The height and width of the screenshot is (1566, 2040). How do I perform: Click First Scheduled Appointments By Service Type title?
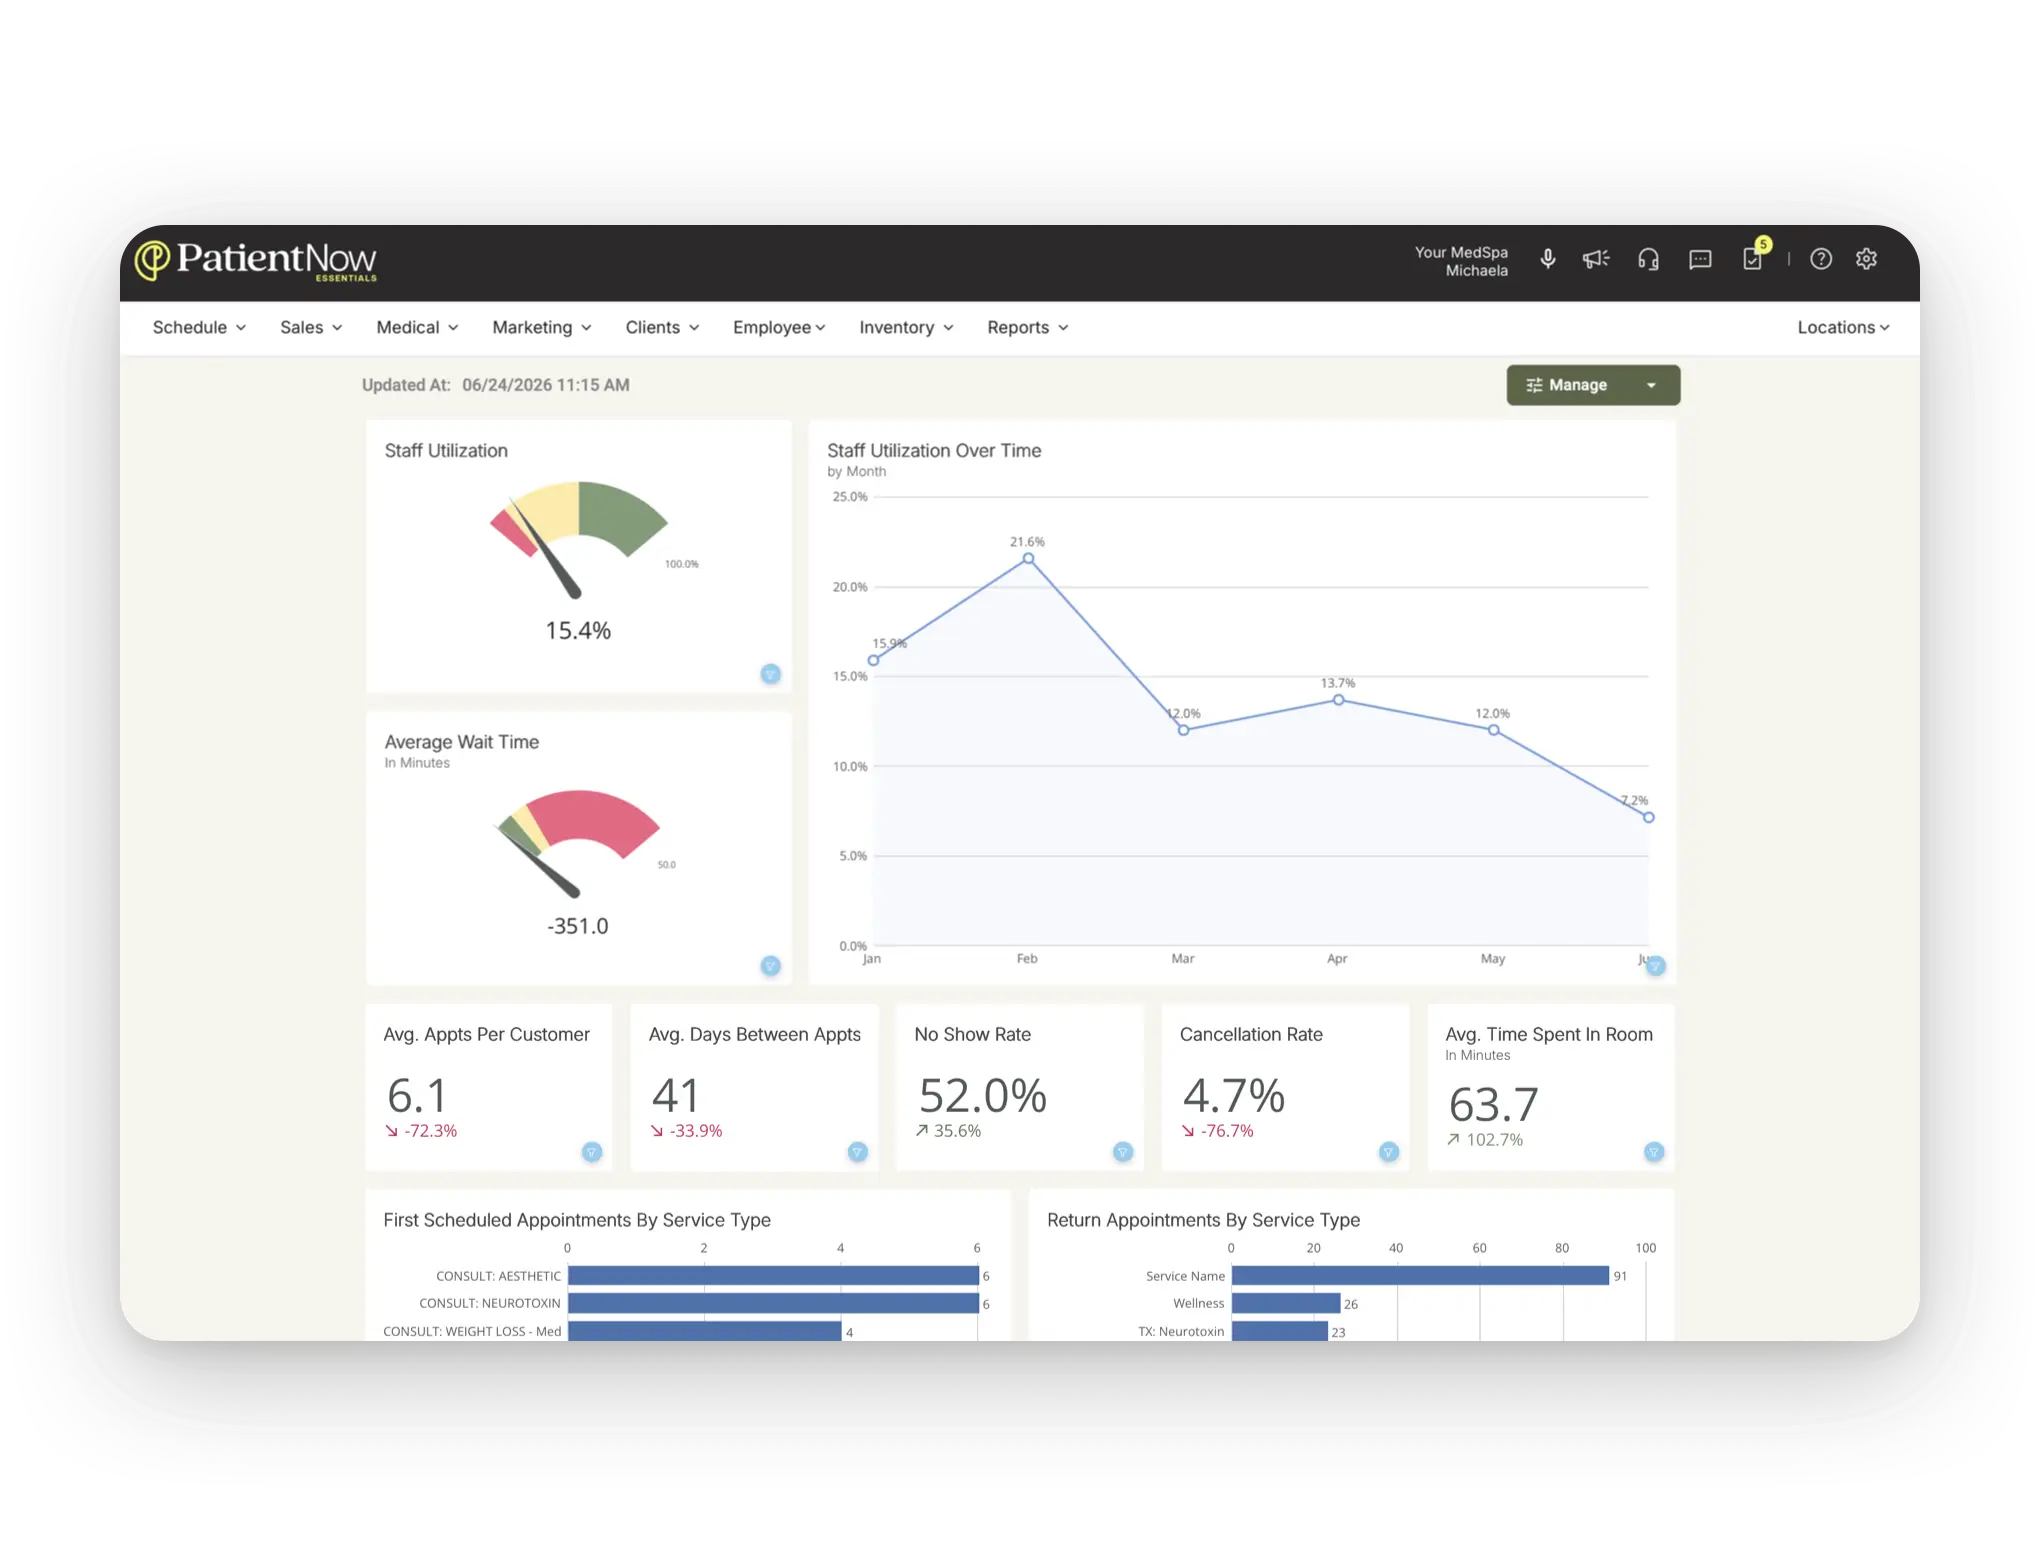577,1220
